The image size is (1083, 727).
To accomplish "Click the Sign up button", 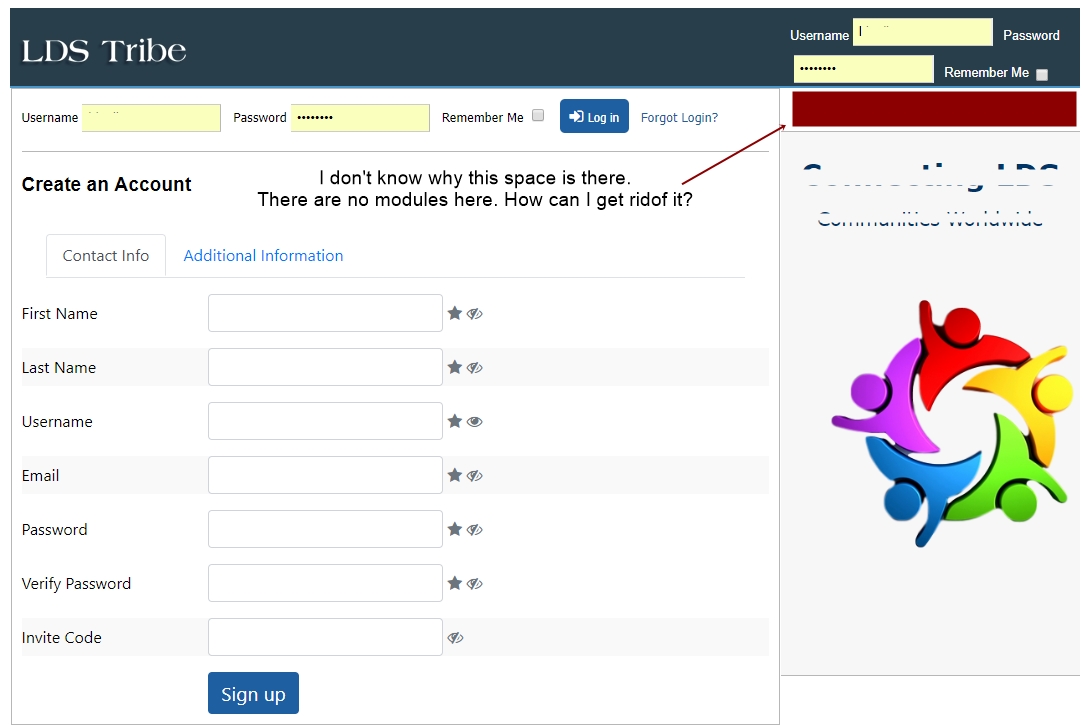I will [x=253, y=693].
